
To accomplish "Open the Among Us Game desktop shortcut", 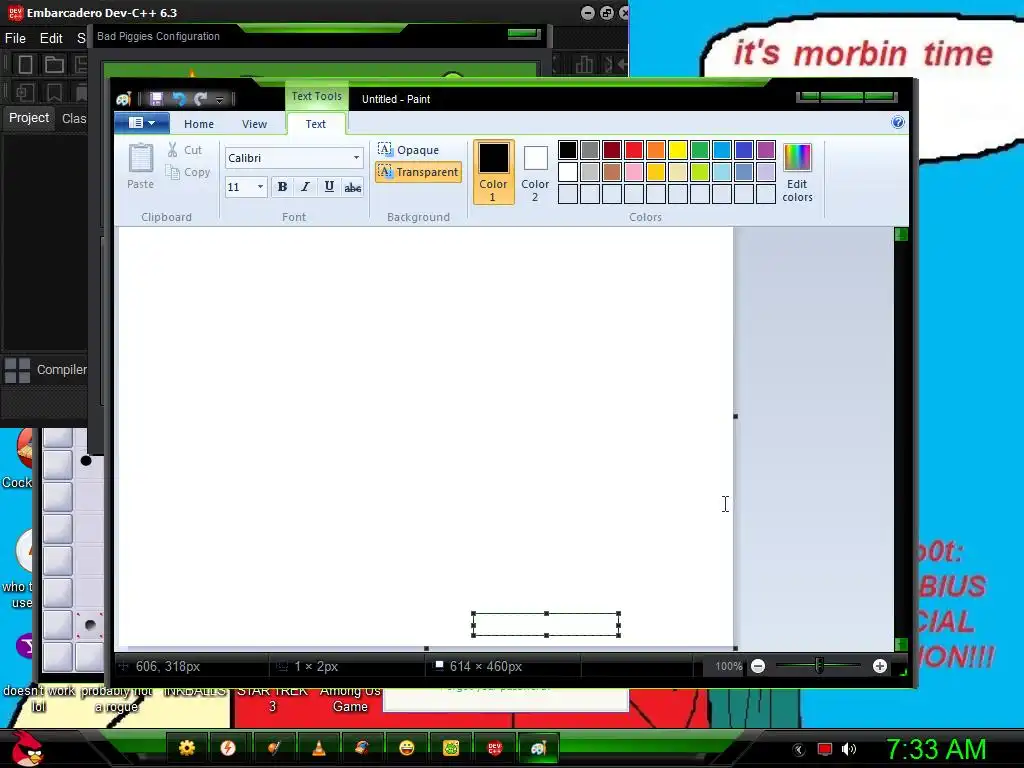I will [350, 699].
